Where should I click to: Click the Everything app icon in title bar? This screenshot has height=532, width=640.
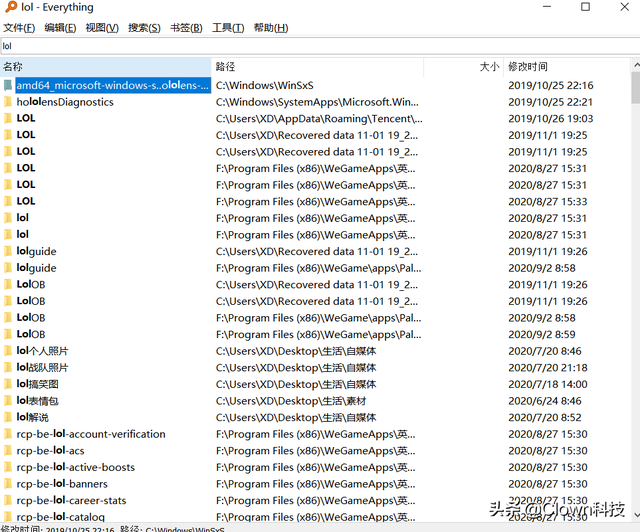click(11, 7)
